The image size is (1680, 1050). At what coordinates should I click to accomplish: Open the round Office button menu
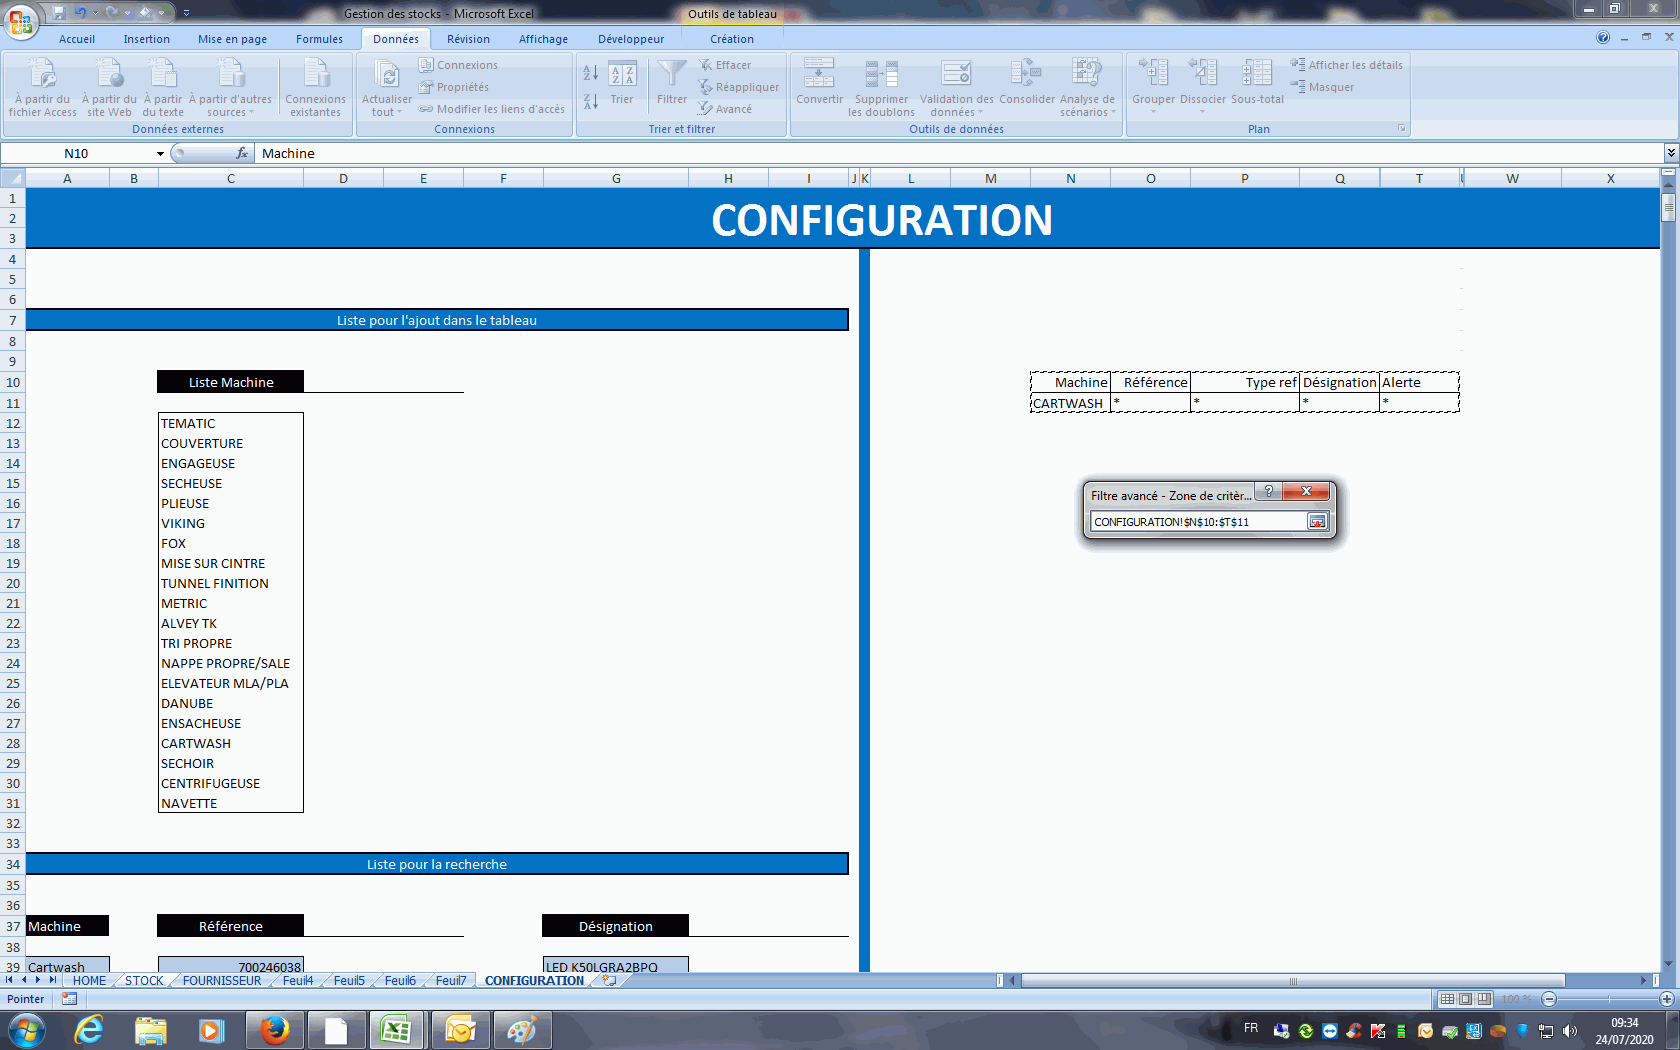(x=20, y=20)
